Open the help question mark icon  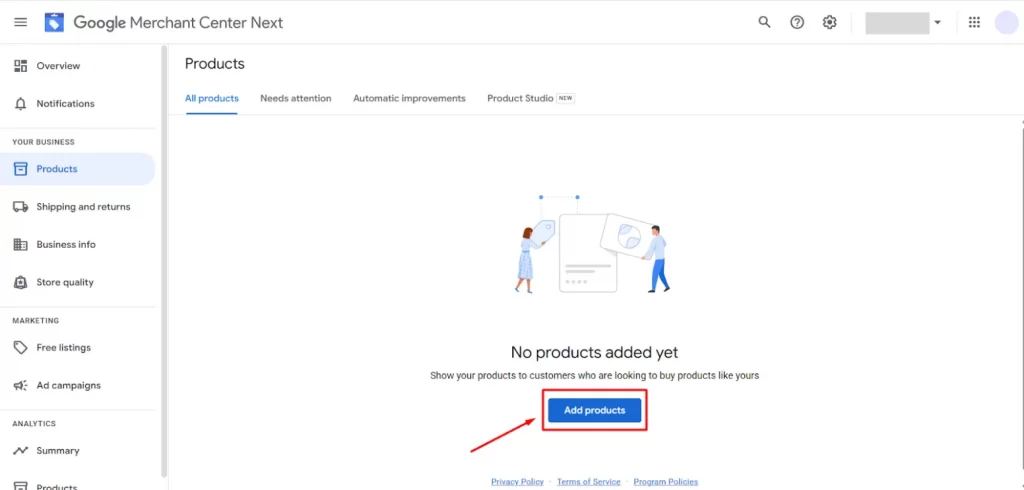click(797, 22)
